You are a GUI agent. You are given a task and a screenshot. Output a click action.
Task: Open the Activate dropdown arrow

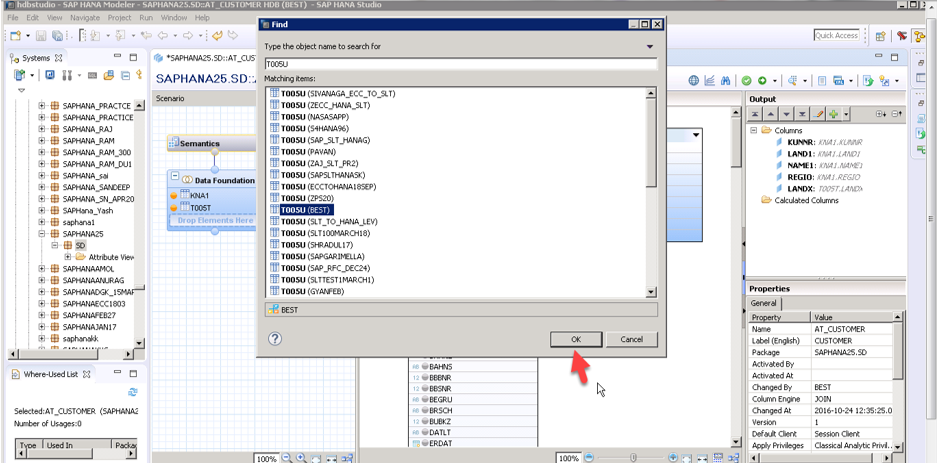pyautogui.click(x=775, y=81)
